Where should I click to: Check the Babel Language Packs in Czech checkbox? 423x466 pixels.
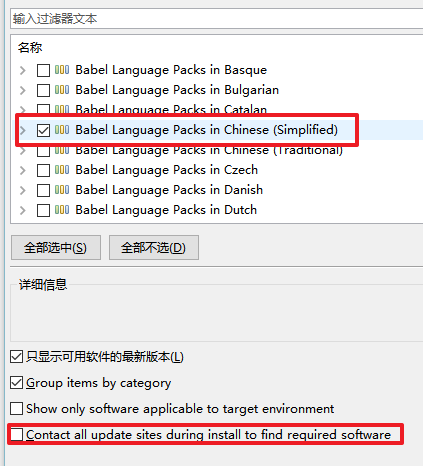[x=43, y=170]
